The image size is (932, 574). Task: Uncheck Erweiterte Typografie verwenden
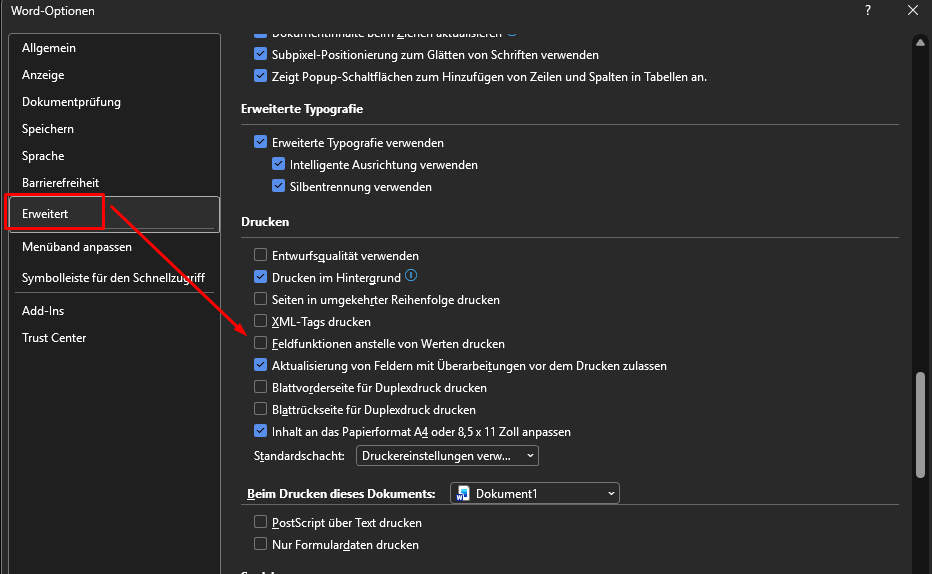click(x=260, y=142)
